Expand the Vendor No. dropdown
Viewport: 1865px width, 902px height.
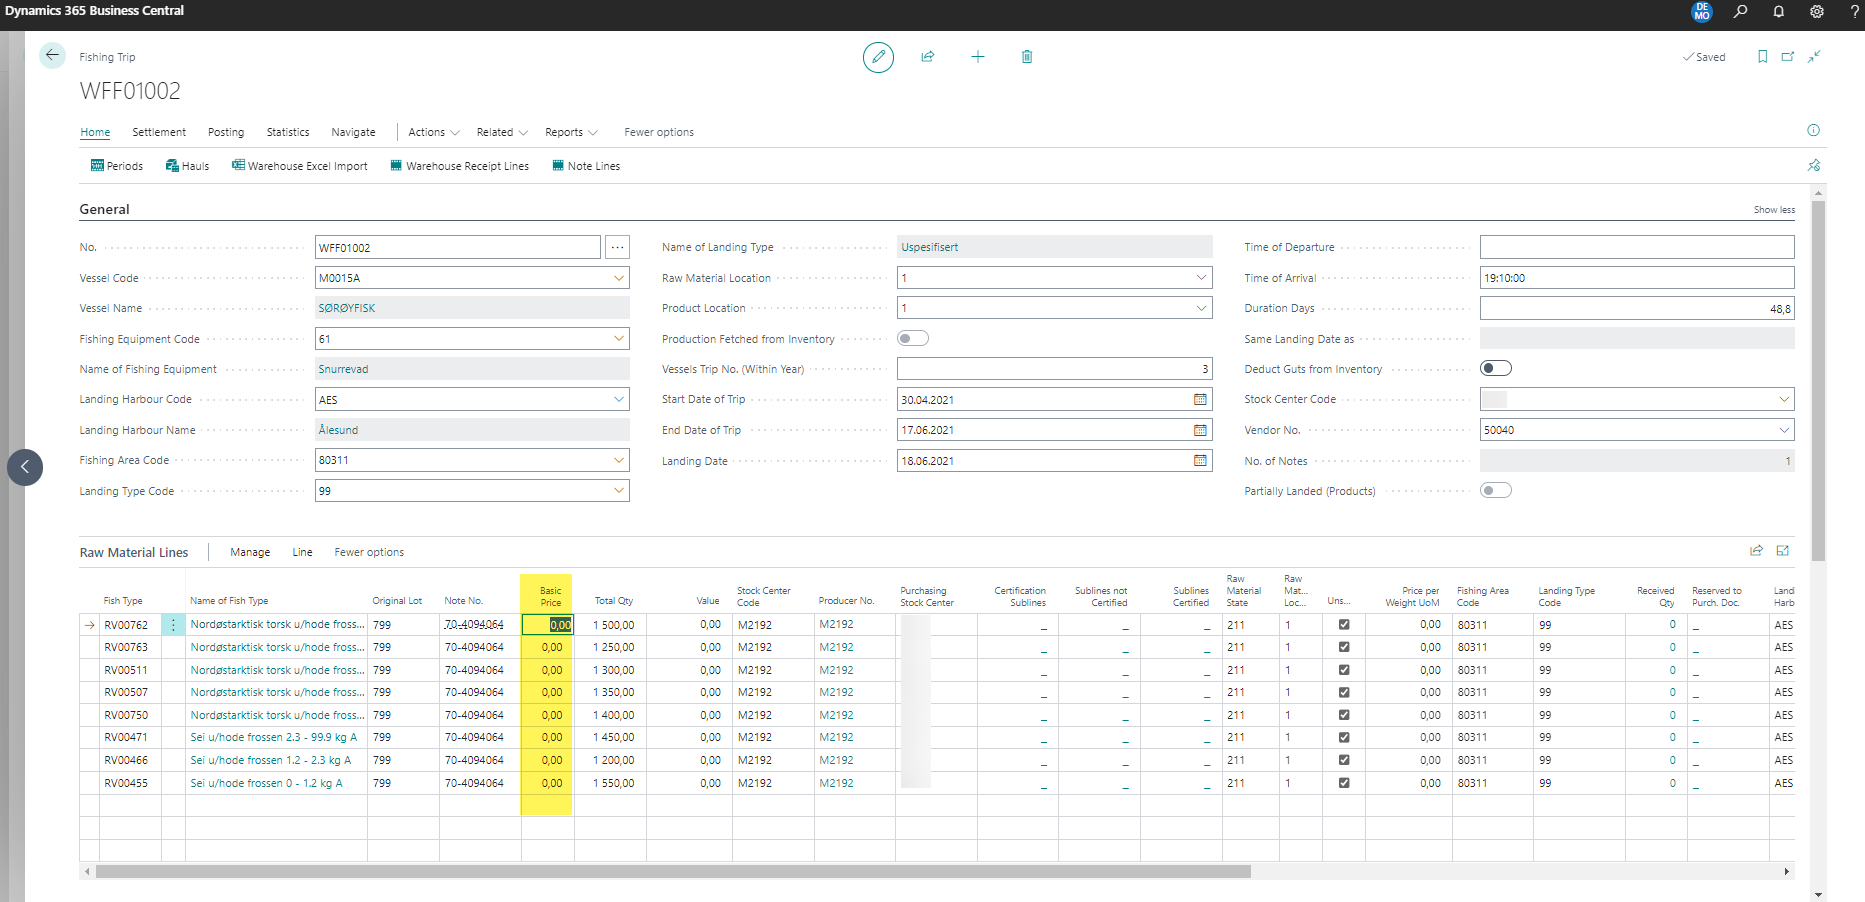pyautogui.click(x=1784, y=430)
